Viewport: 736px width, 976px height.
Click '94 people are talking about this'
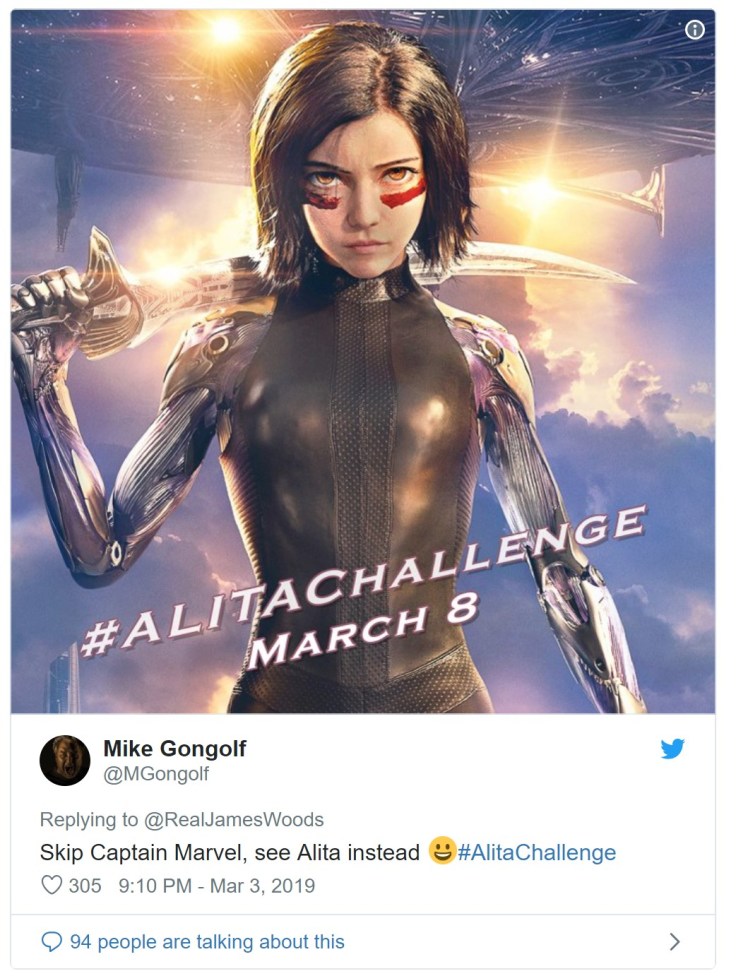click(207, 942)
